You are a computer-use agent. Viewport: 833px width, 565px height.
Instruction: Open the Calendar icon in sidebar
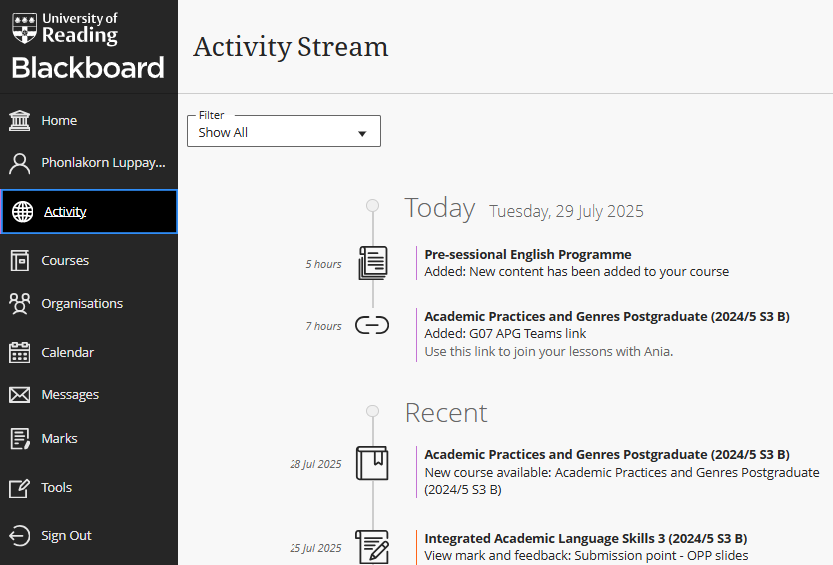(20, 353)
